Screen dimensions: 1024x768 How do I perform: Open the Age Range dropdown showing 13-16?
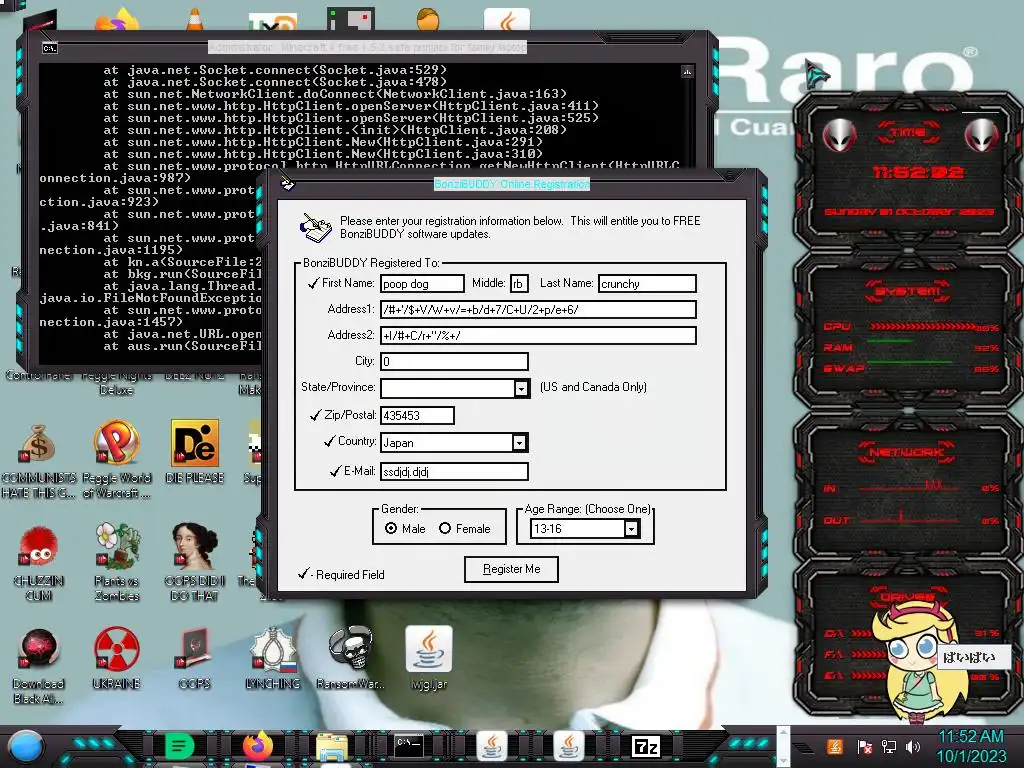[631, 529]
